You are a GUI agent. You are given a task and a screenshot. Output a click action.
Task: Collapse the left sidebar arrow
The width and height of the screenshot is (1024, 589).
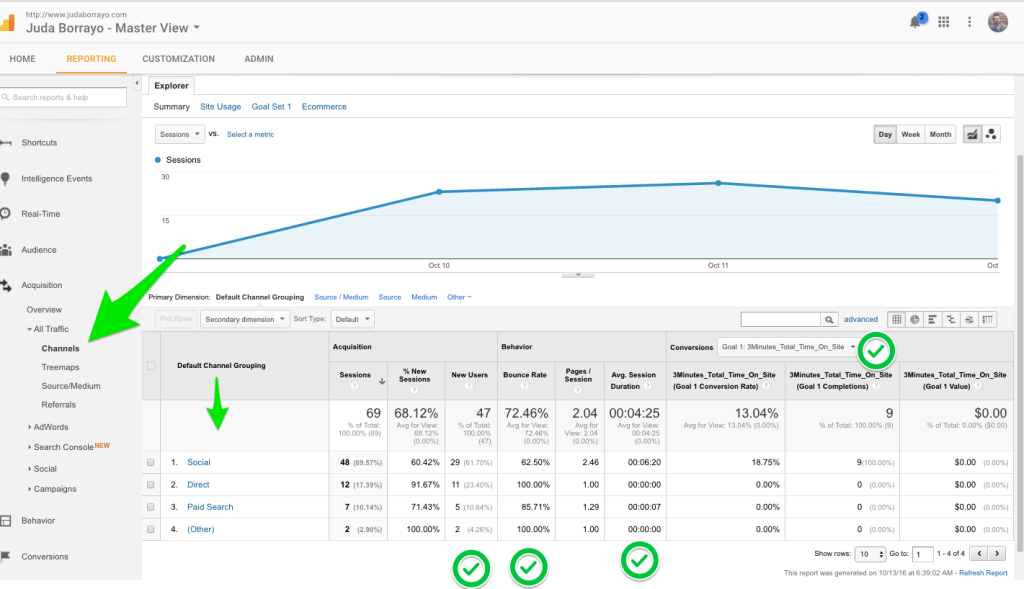click(x=136, y=83)
